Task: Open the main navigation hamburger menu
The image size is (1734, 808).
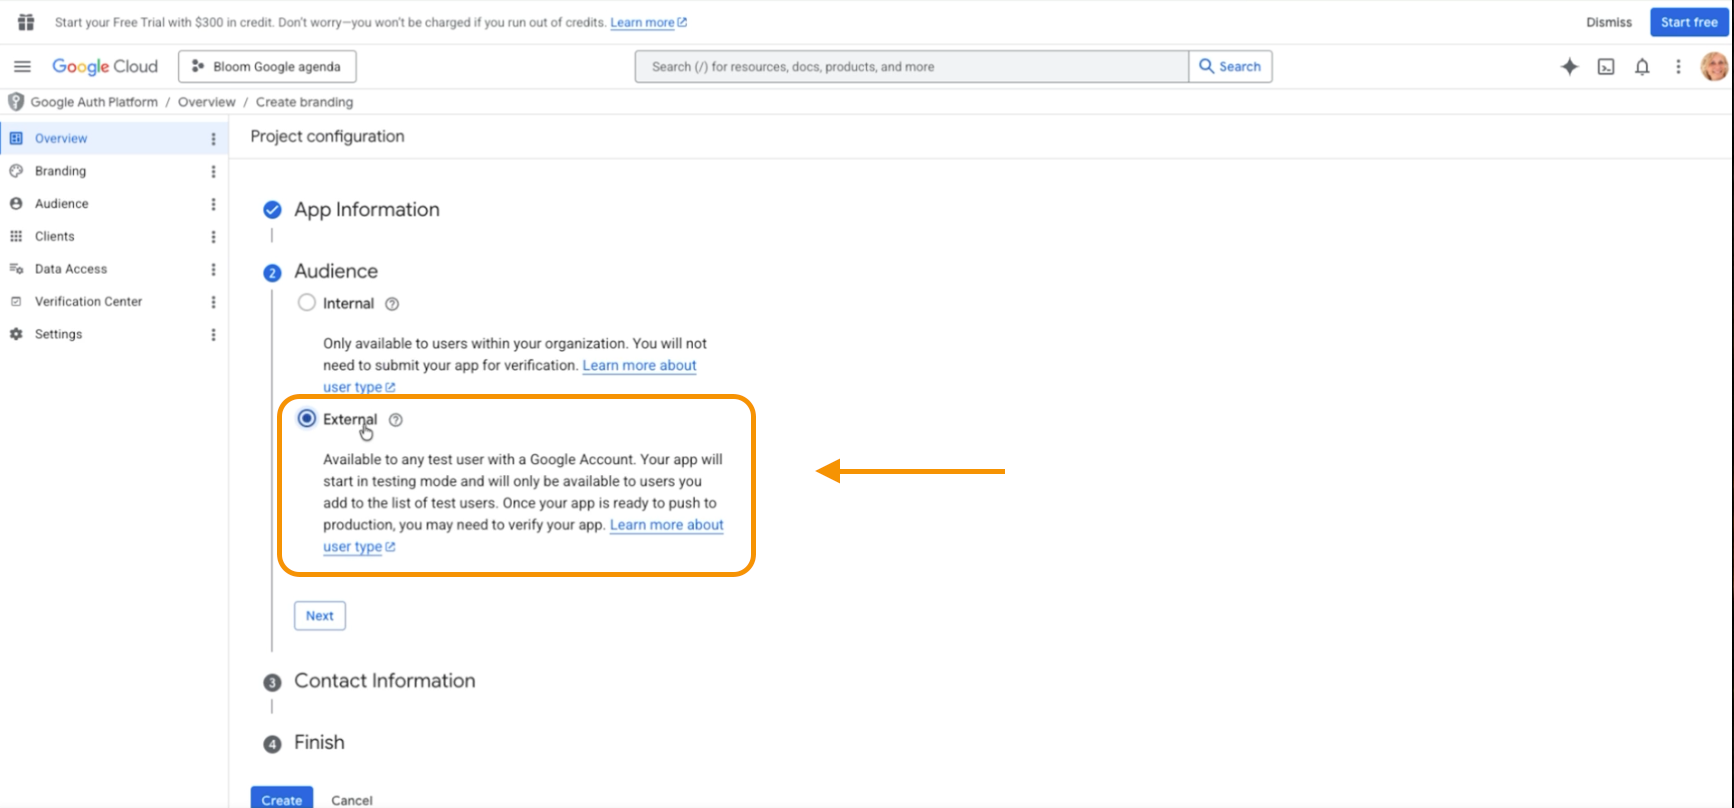Action: pos(22,67)
